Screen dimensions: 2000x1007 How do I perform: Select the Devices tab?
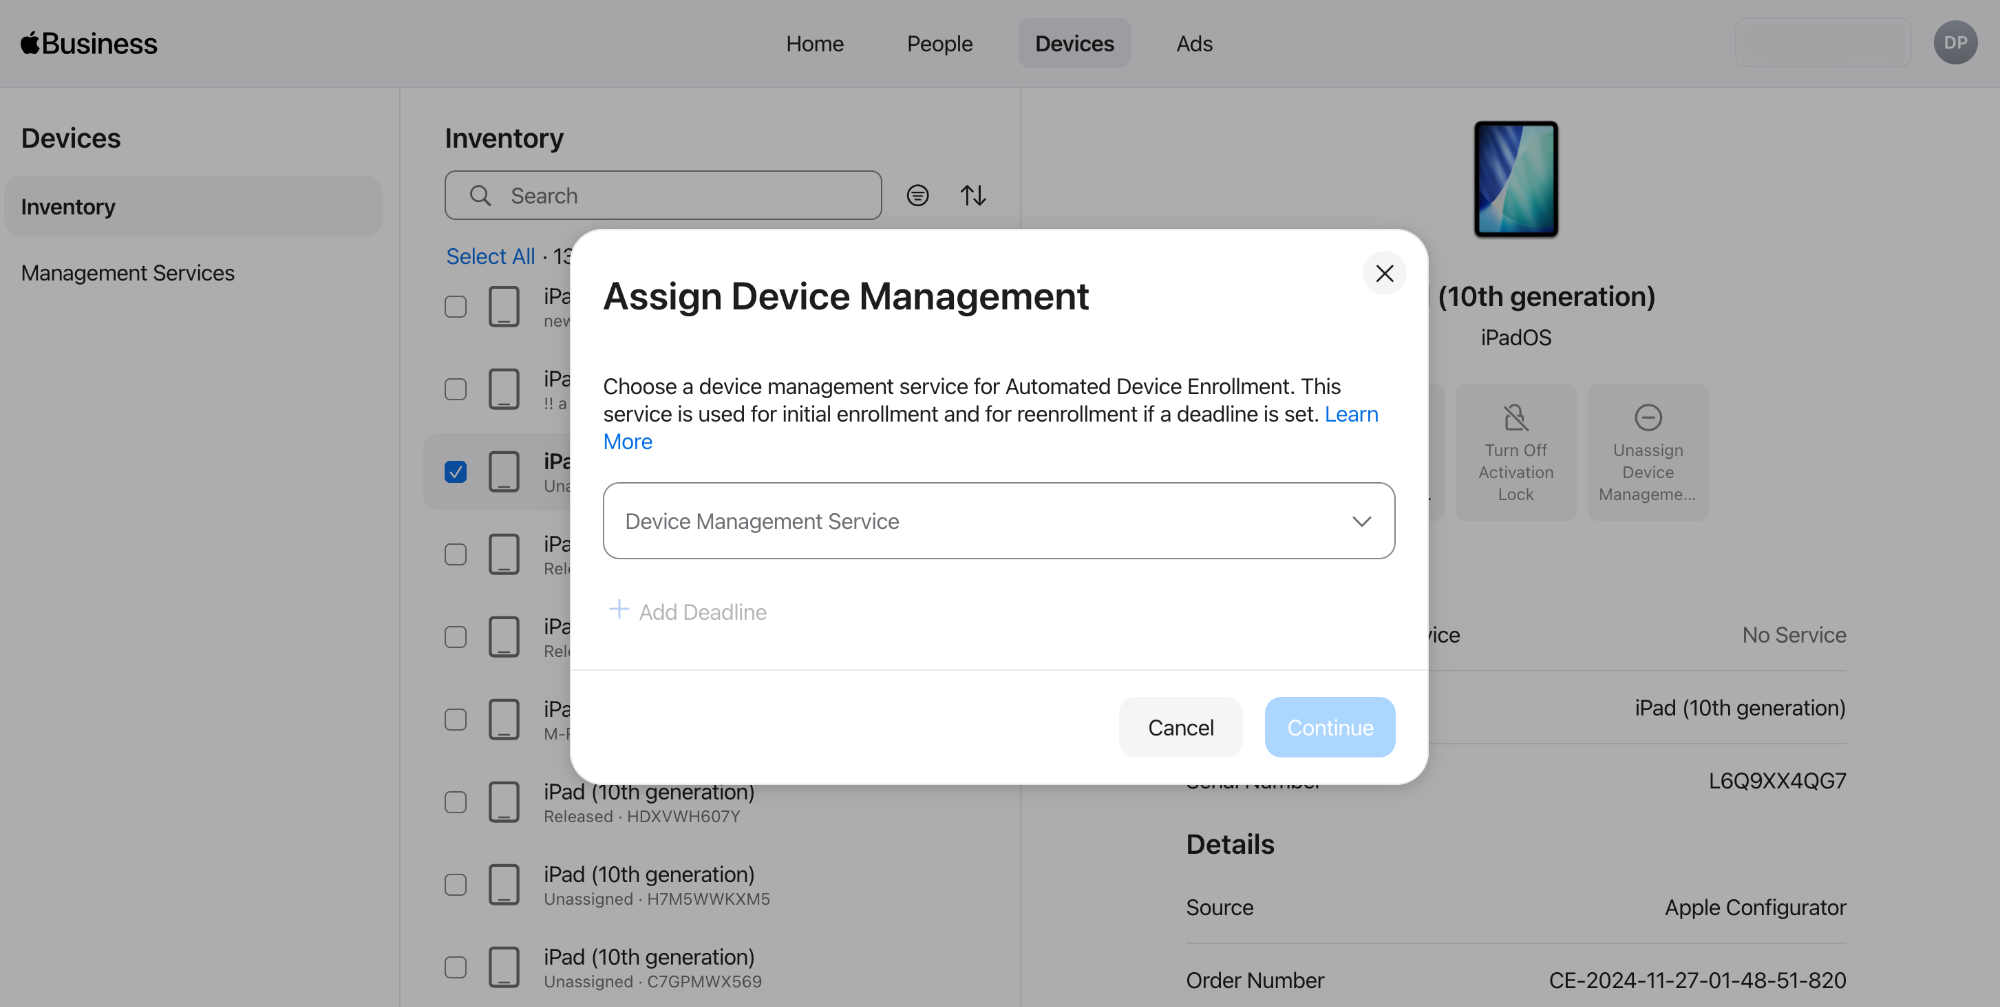1074,43
